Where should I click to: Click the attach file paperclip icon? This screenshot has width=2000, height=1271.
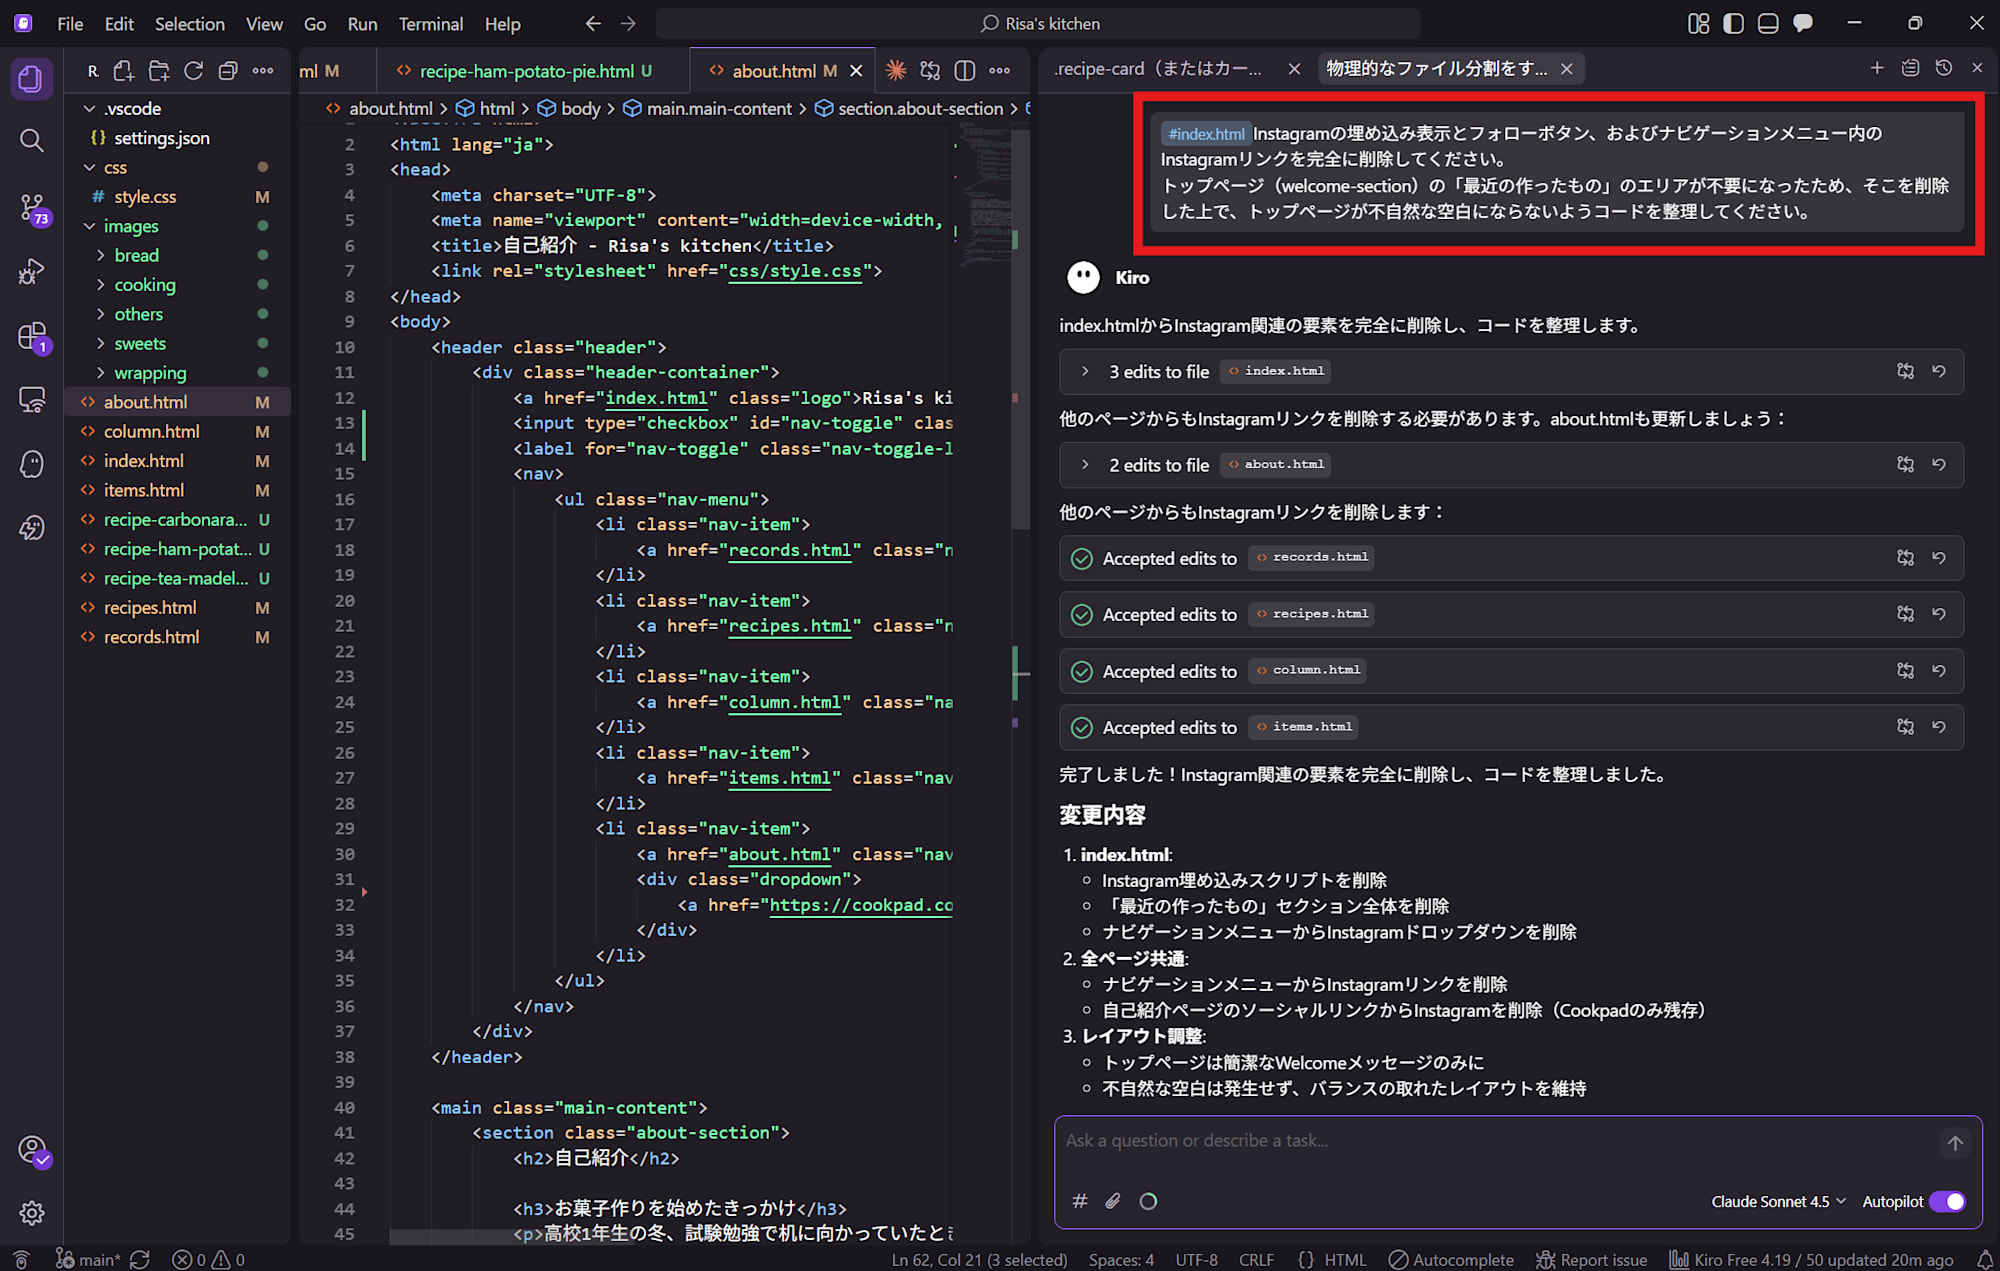[x=1113, y=1201]
